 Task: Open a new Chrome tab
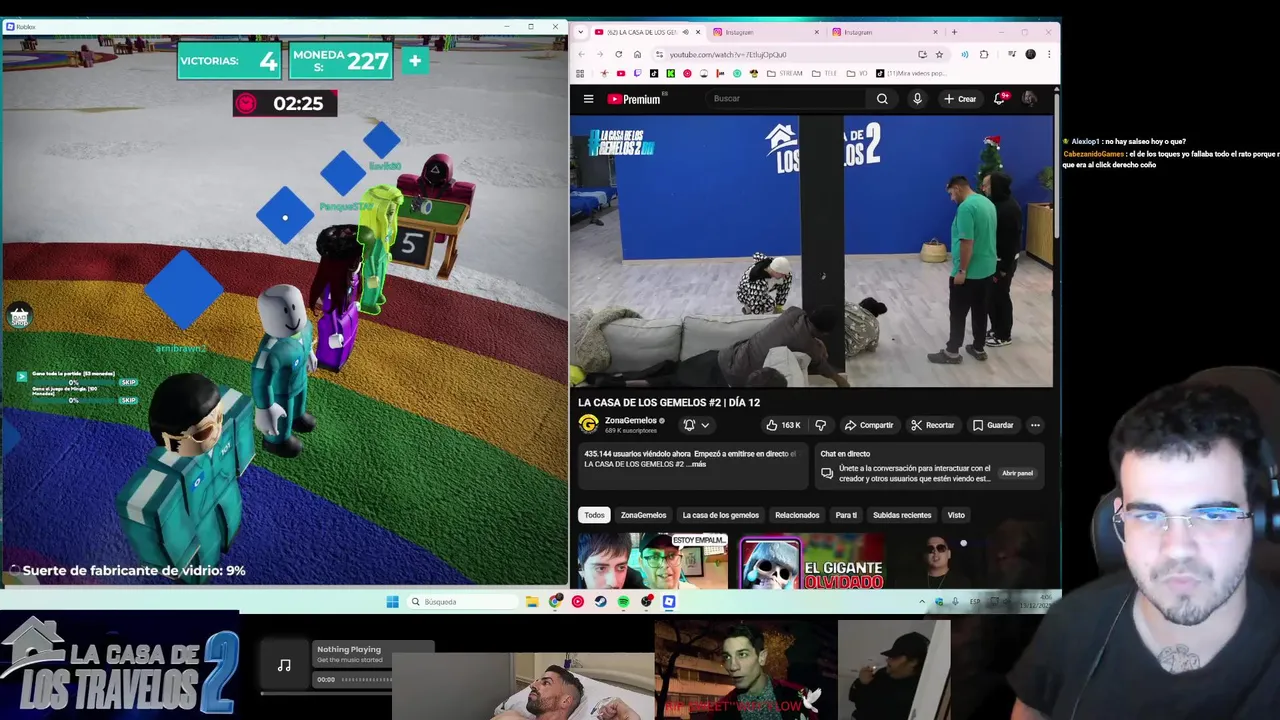click(x=954, y=32)
